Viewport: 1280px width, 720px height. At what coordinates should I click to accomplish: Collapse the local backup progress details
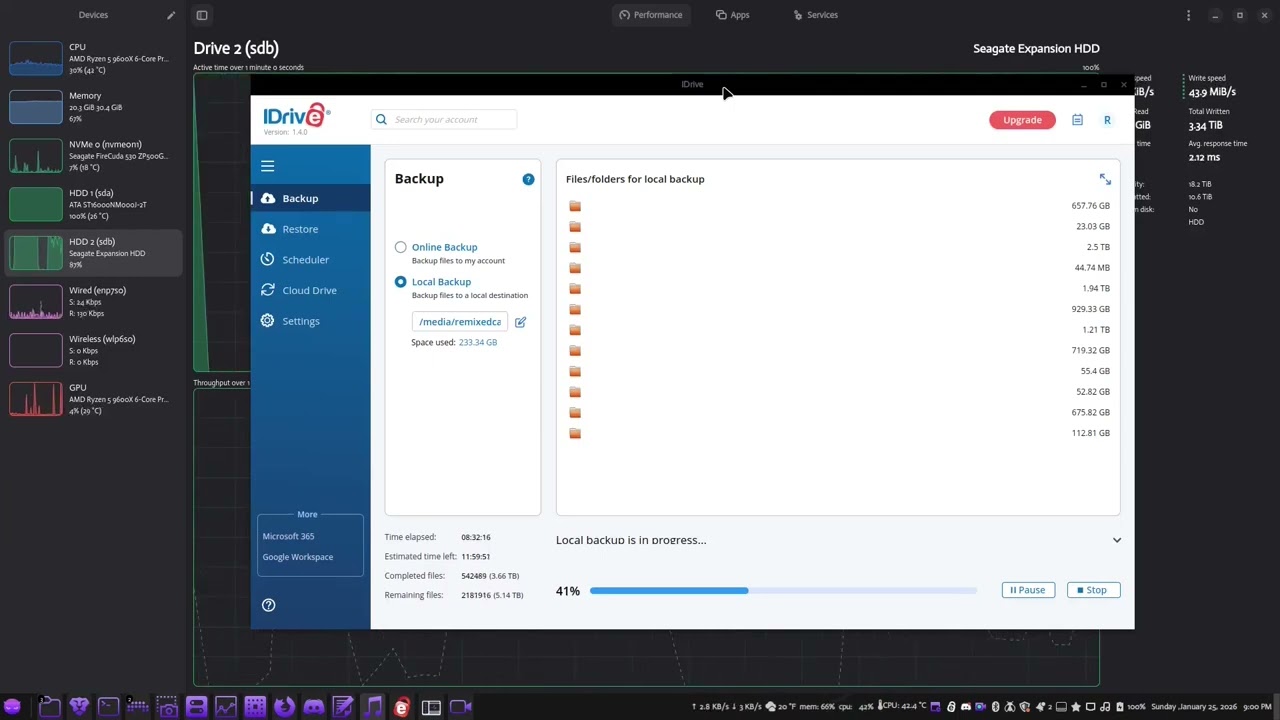[1117, 540]
